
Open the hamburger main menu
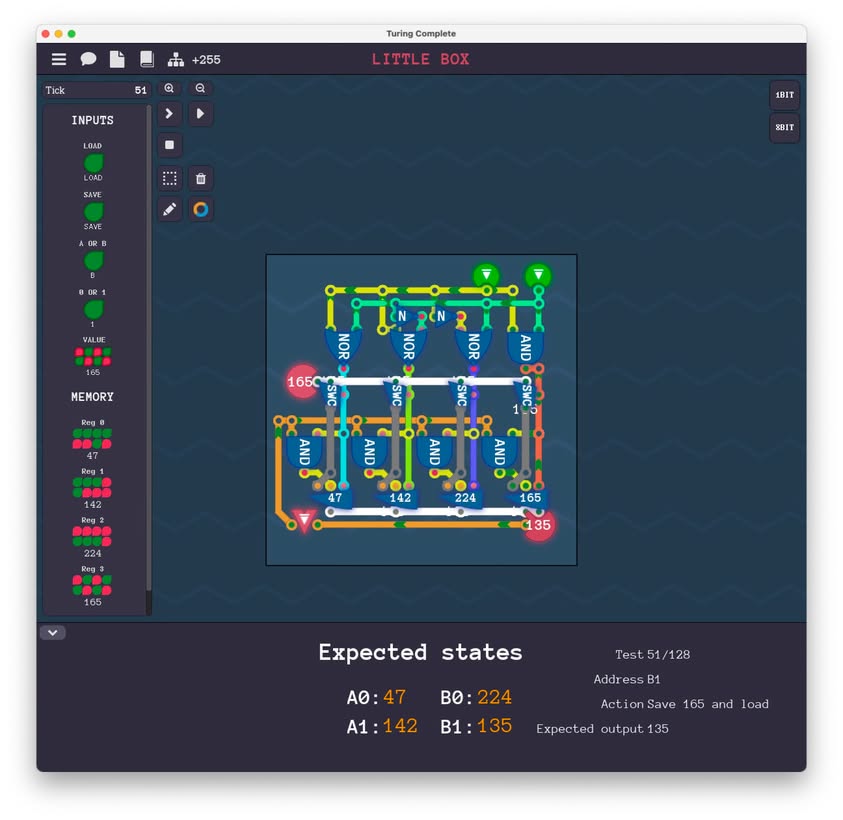pos(59,59)
